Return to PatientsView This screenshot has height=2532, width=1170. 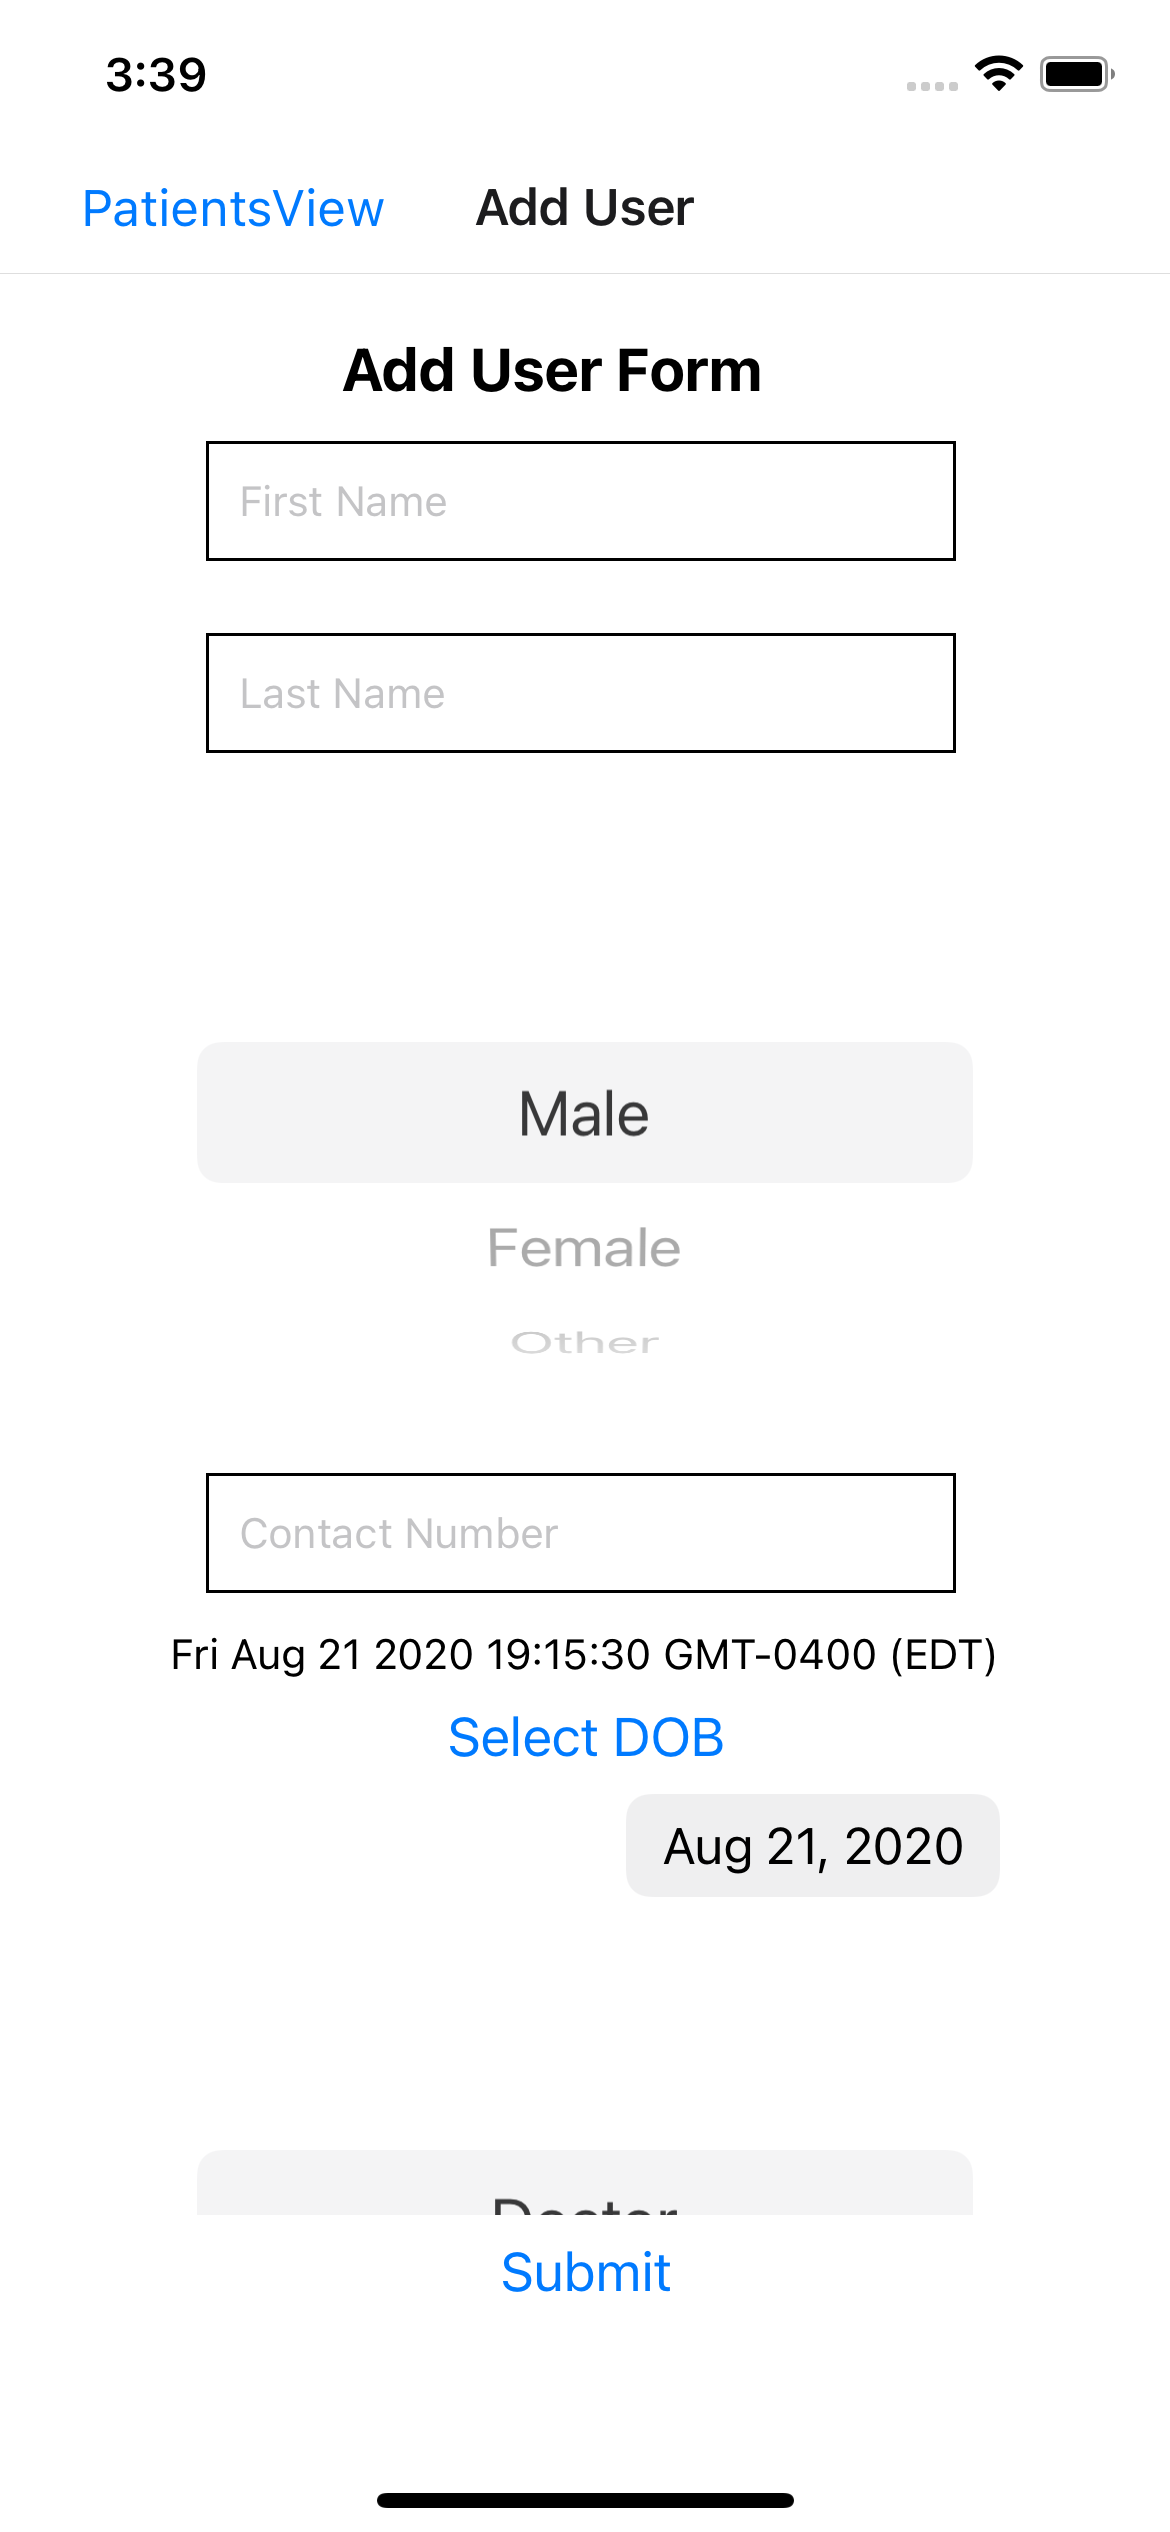pos(233,208)
